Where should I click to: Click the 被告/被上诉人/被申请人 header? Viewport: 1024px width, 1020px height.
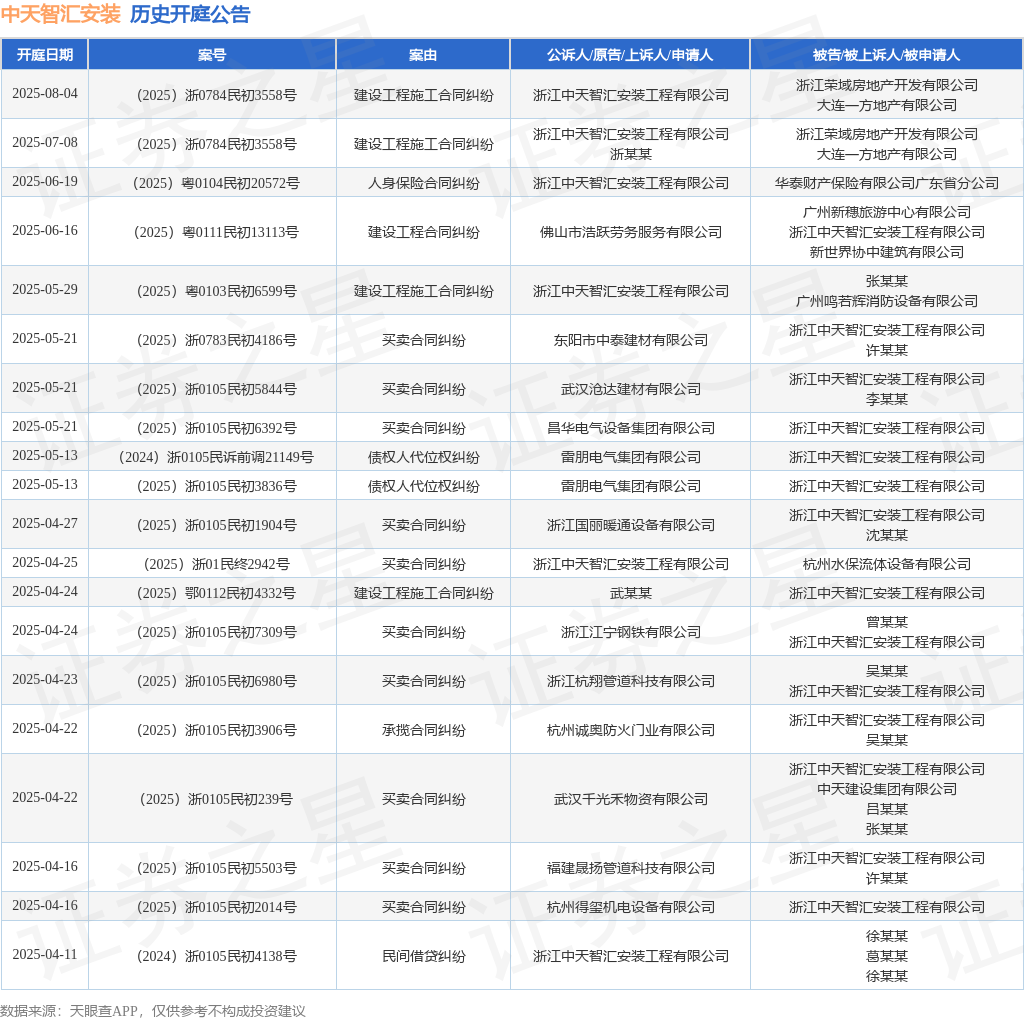tap(886, 55)
